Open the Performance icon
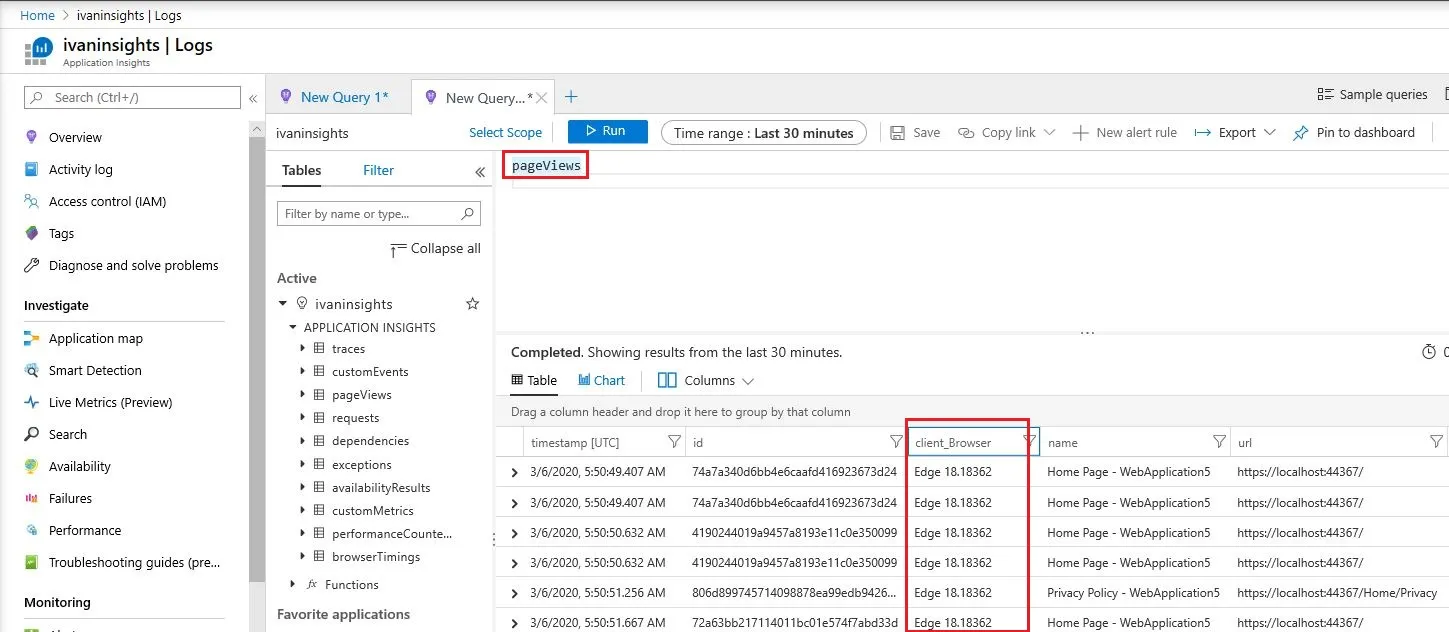 point(31,530)
